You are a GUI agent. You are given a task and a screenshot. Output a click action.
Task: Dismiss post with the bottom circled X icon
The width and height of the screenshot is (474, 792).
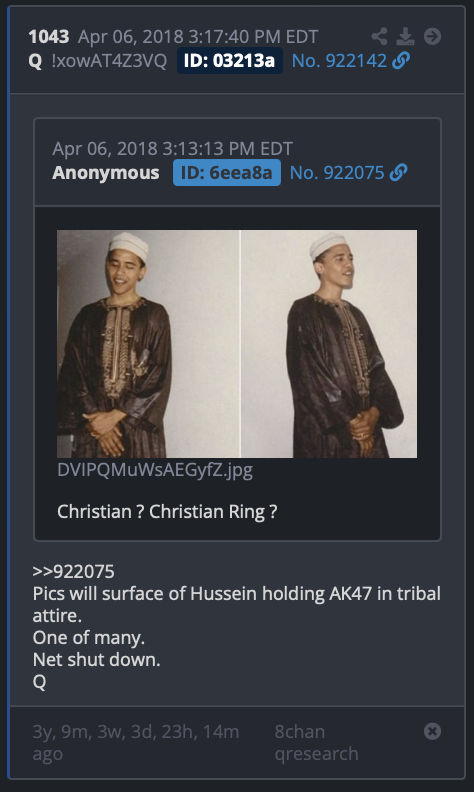[432, 731]
